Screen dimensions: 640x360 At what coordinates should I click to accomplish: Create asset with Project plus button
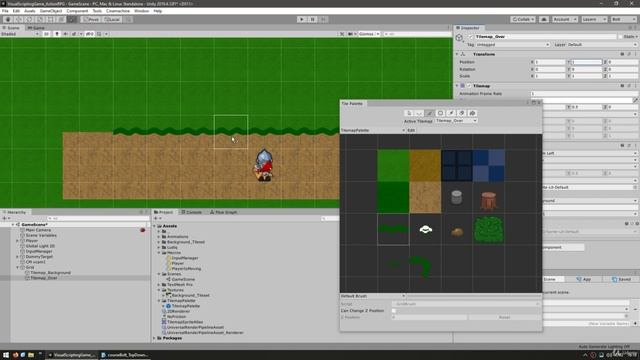tap(156, 218)
